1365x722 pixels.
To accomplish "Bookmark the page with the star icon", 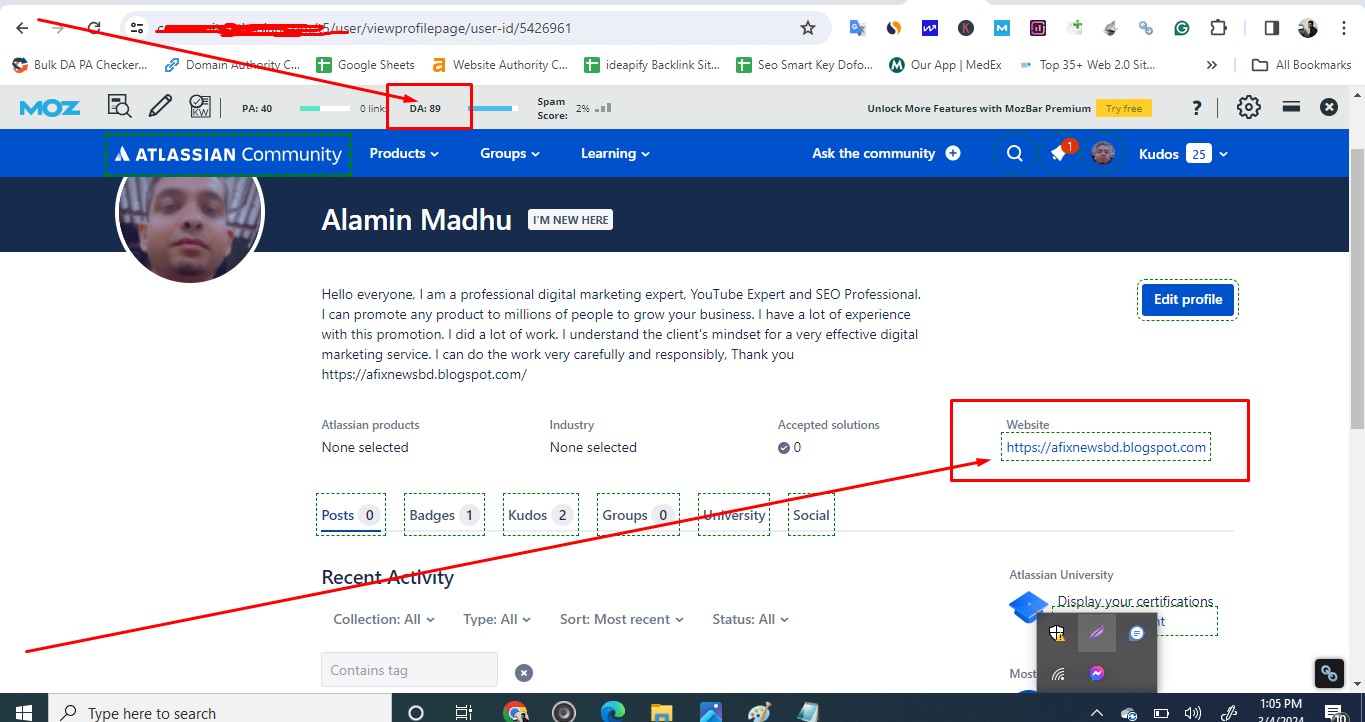I will tap(806, 28).
